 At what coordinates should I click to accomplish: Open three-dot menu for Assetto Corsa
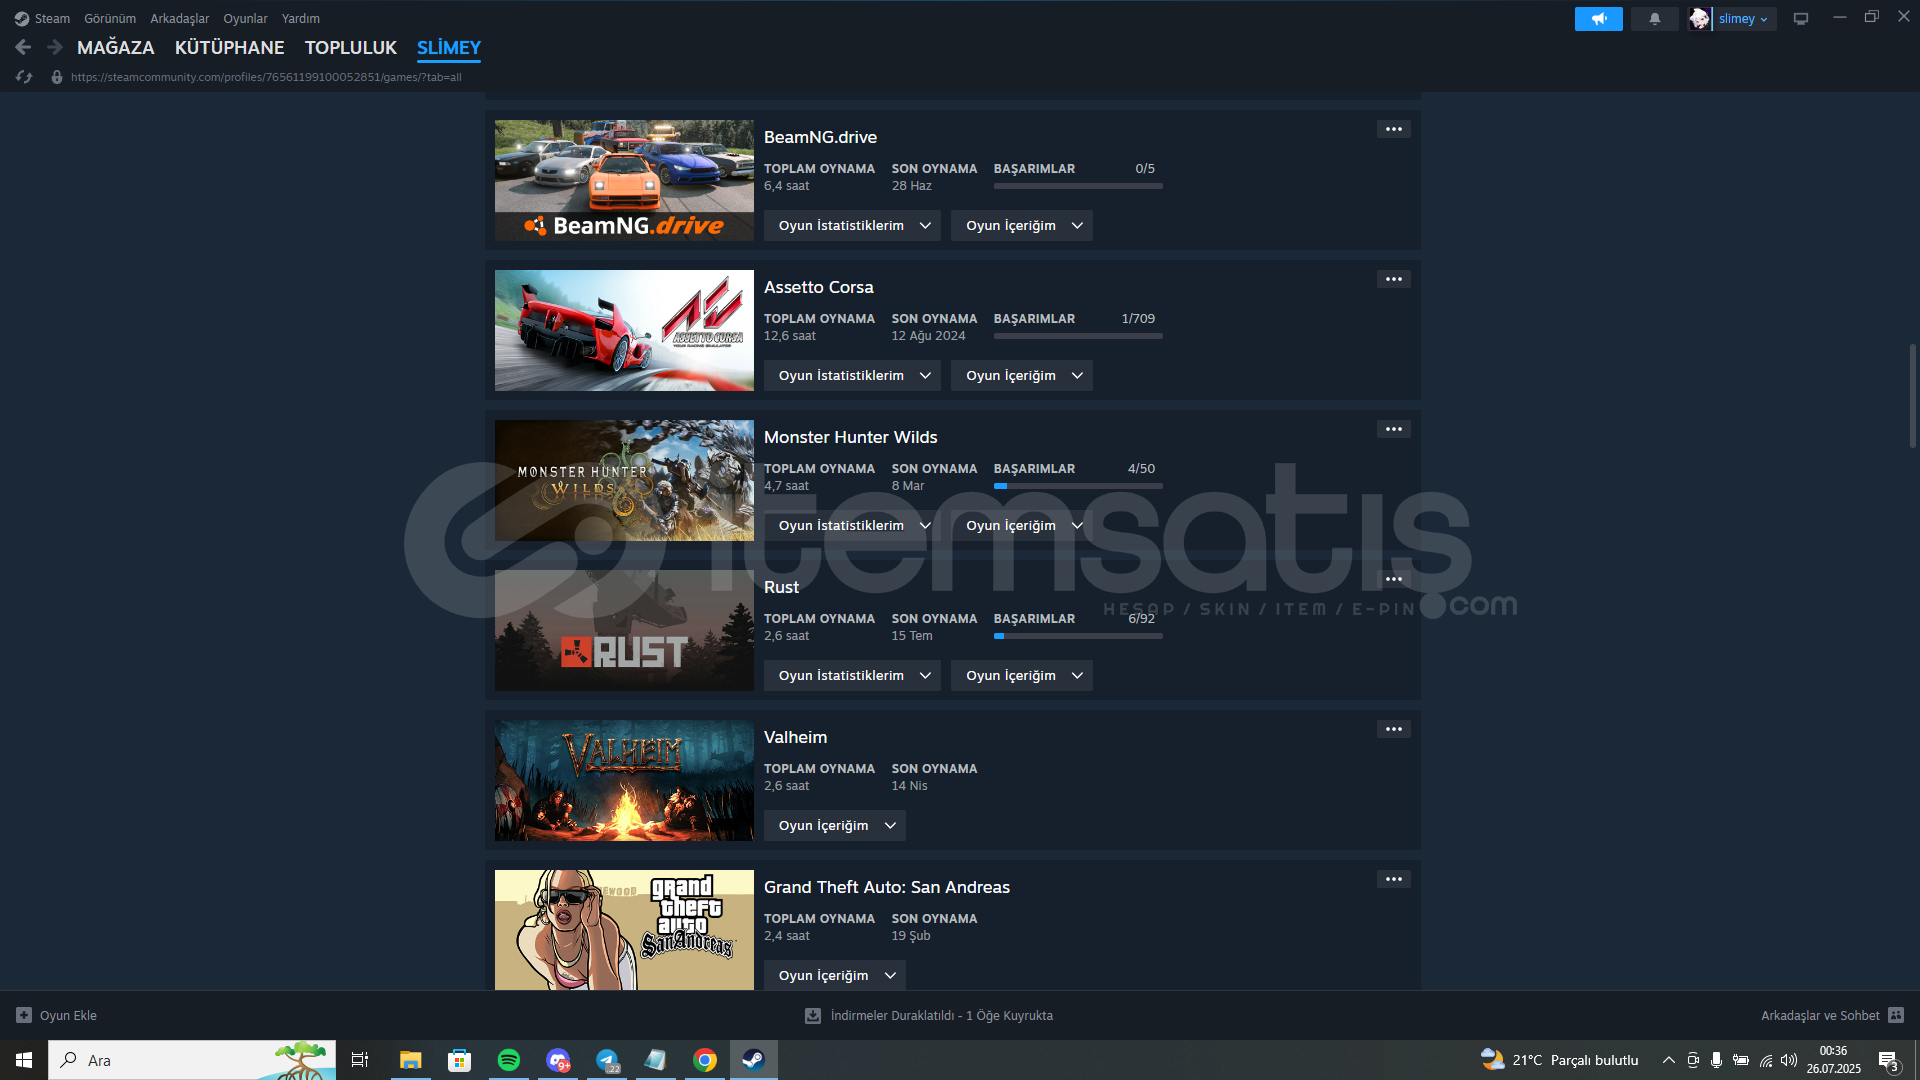coord(1393,279)
